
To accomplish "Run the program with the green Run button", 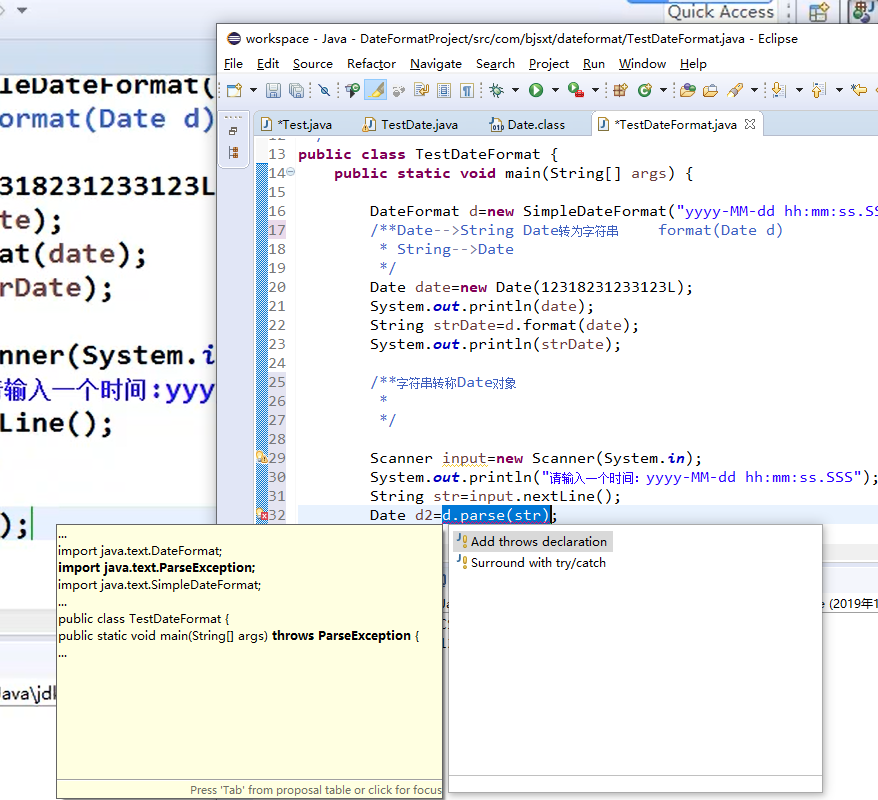I will pyautogui.click(x=536, y=90).
